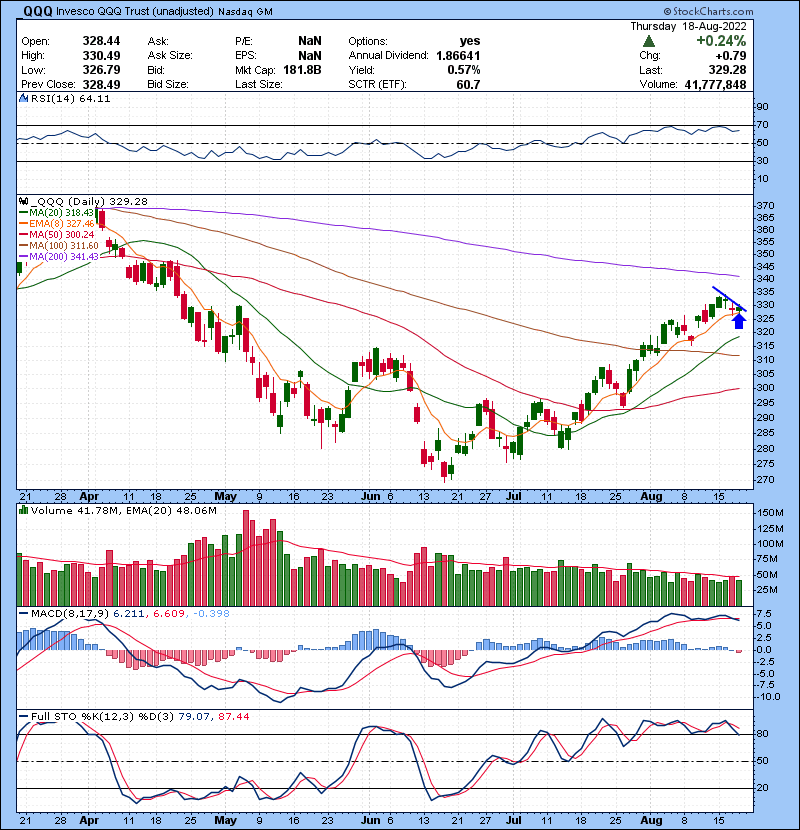Click the candlestick icon beside QQQ (Daily)

(23, 201)
